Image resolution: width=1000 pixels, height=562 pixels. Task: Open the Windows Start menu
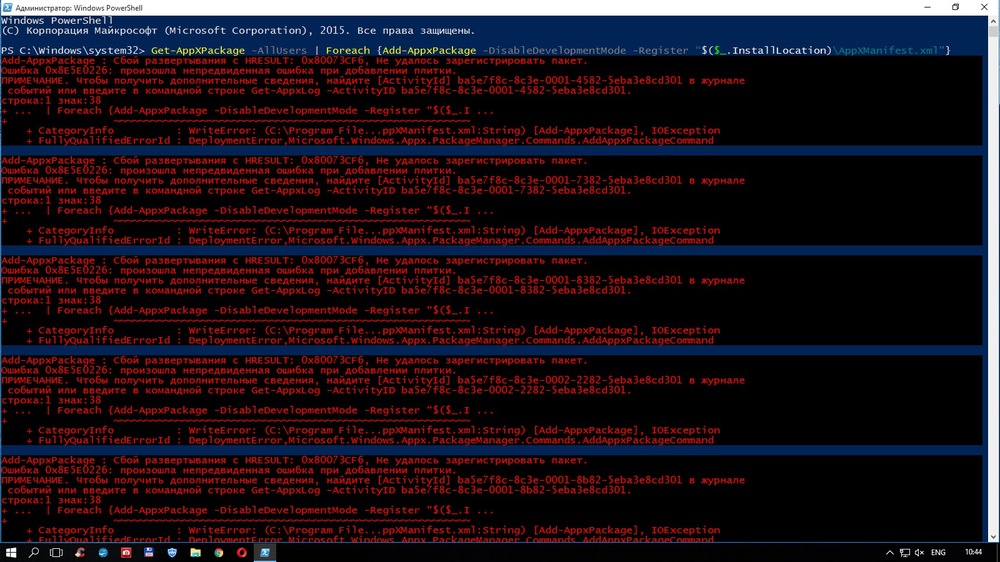pos(11,552)
